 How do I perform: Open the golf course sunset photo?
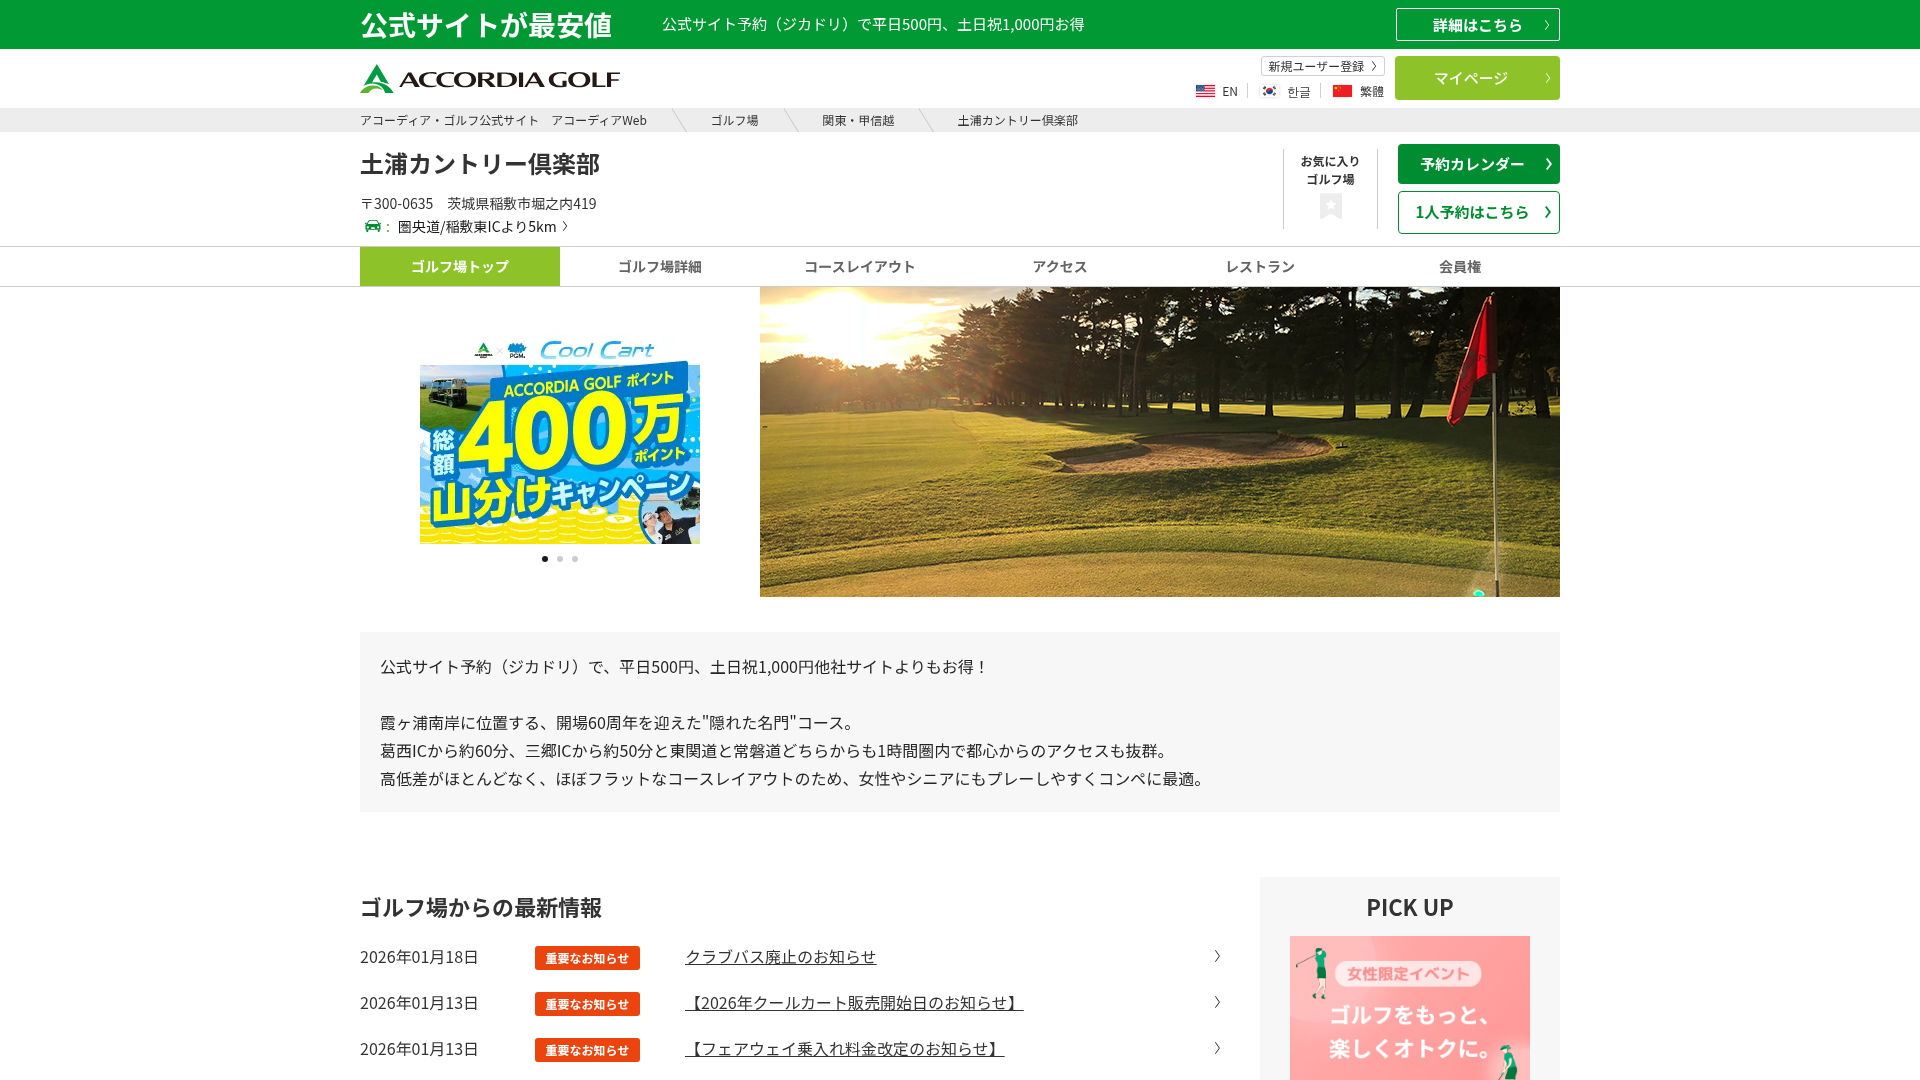tap(1160, 442)
